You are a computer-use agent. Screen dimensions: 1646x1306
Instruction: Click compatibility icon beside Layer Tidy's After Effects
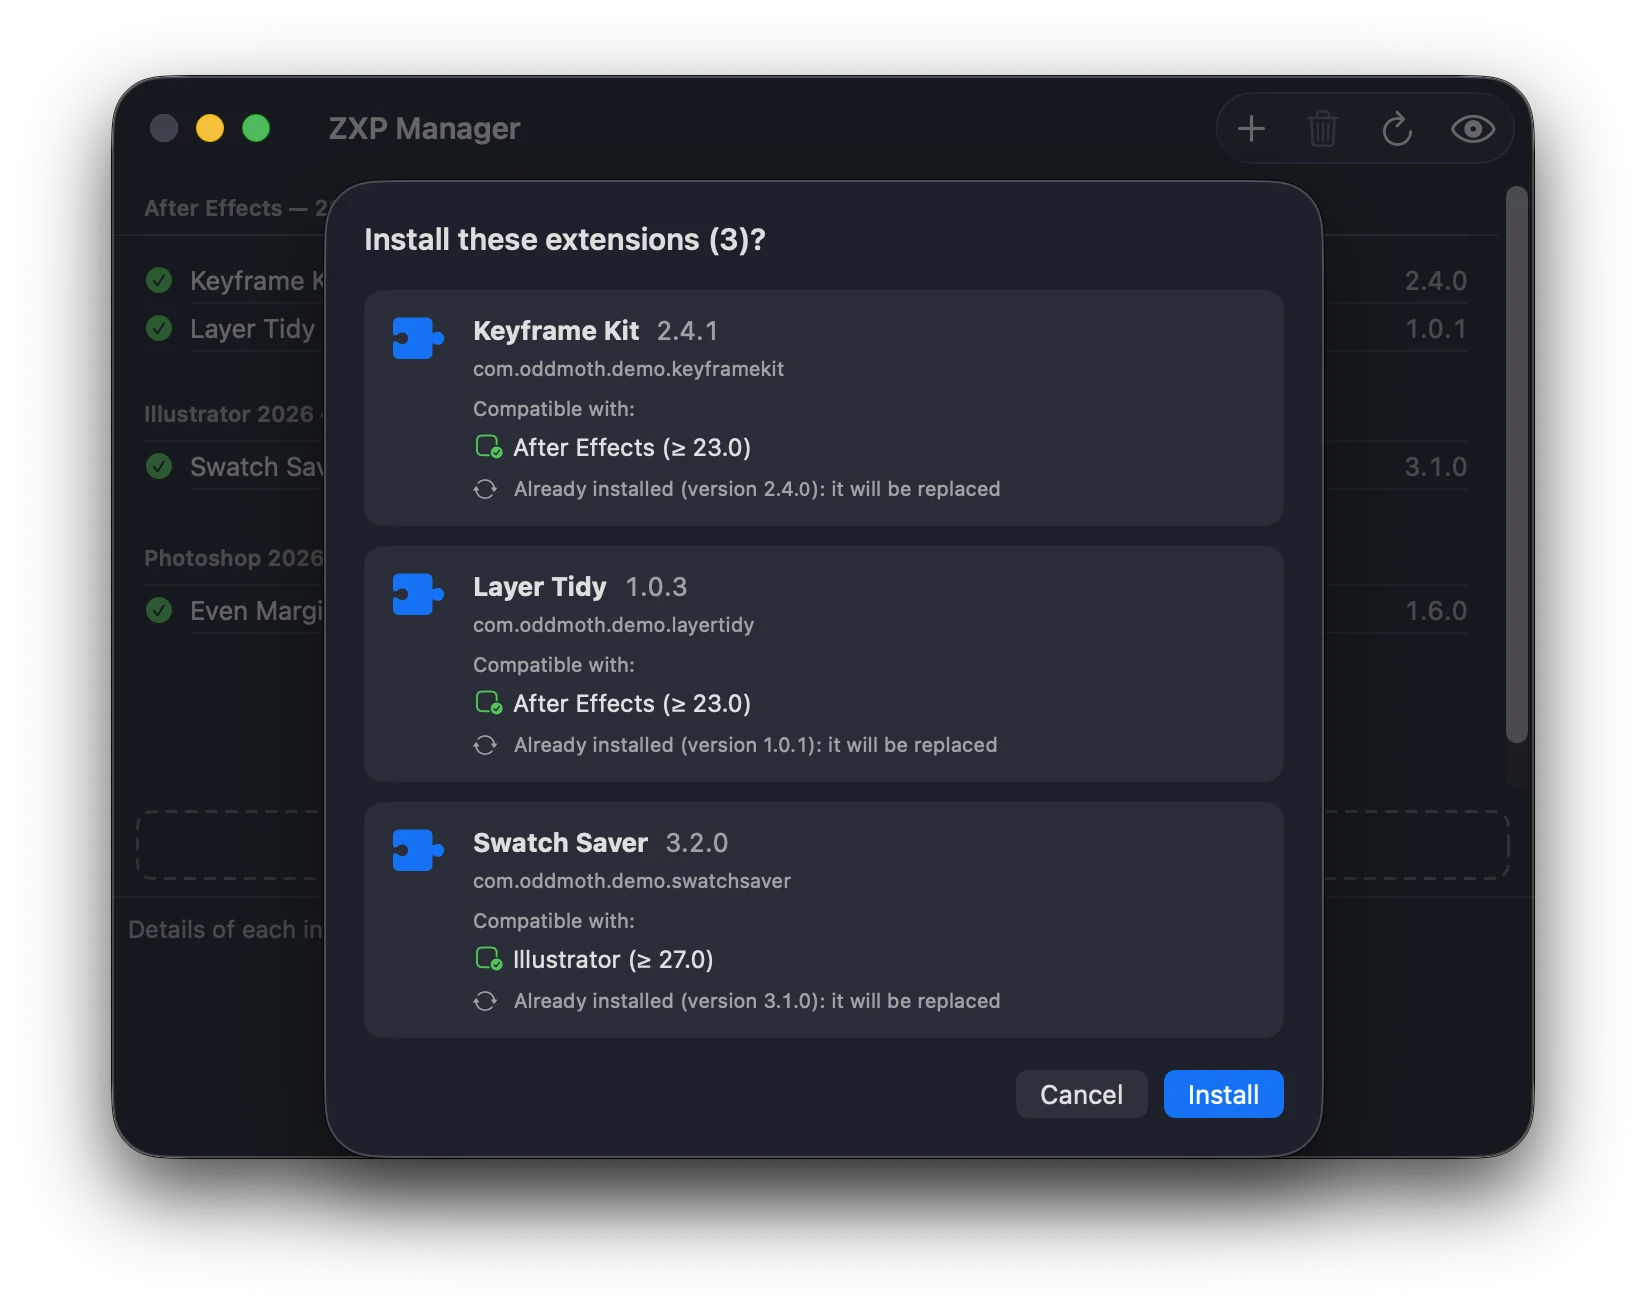[488, 703]
